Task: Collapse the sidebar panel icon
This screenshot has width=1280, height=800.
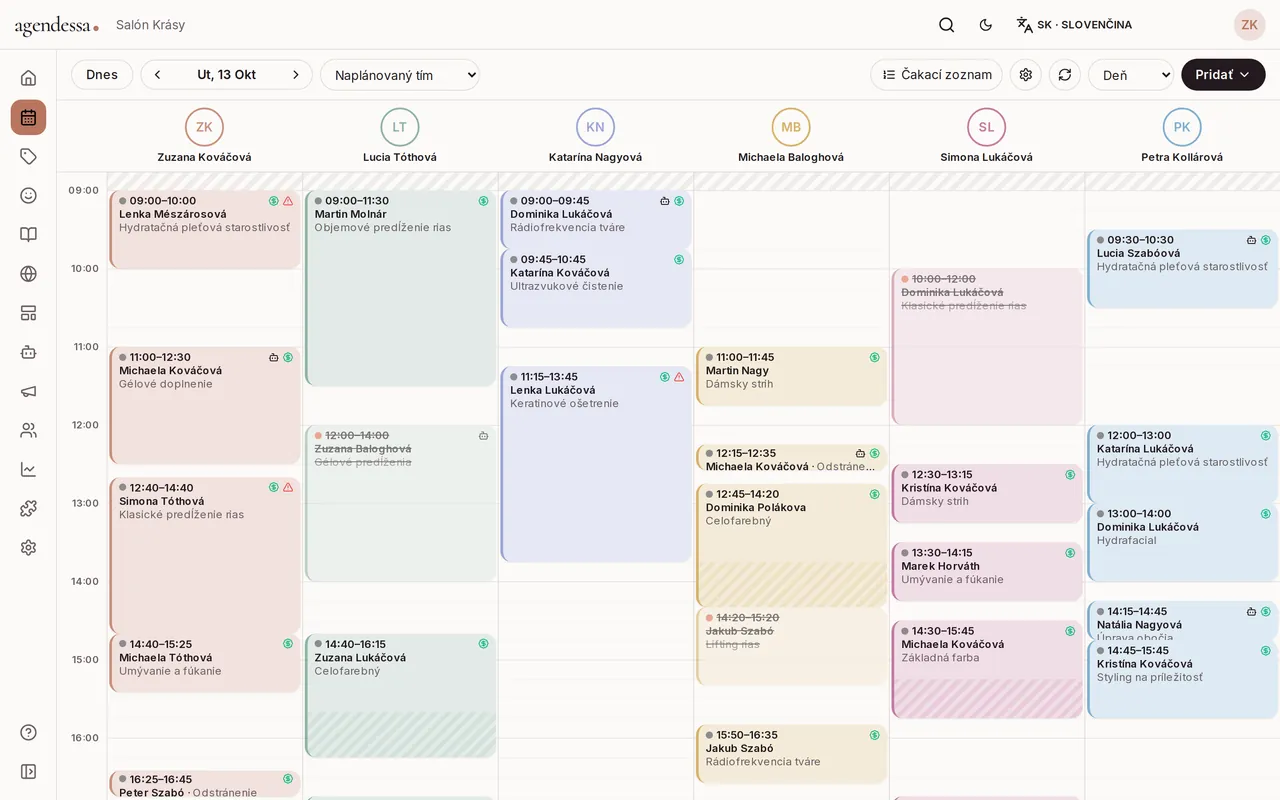Action: tap(28, 771)
